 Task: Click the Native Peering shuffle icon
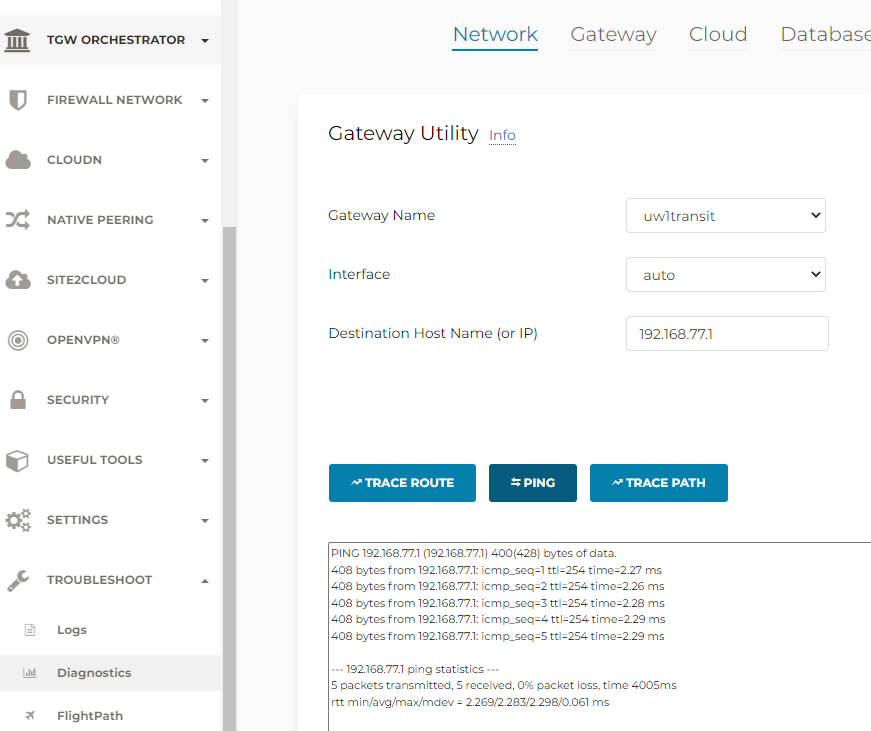[x=18, y=220]
